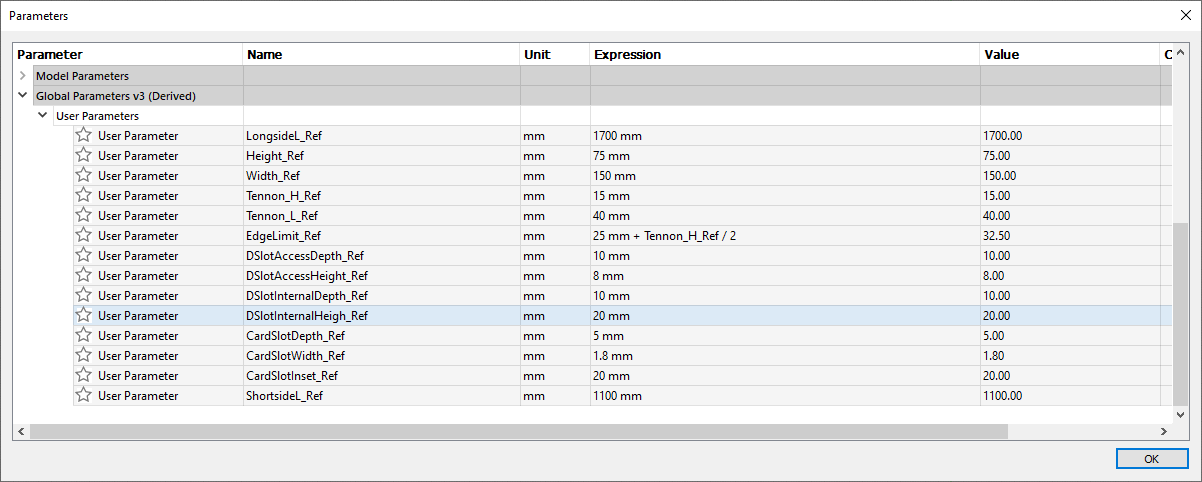Toggle favorite star for Tennon_L_Ref
Screen dimensions: 1202x482
tap(84, 215)
